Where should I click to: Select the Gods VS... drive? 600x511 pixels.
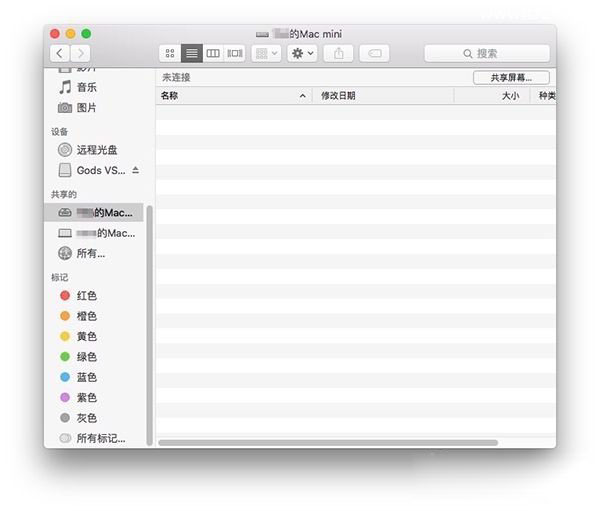[92, 170]
